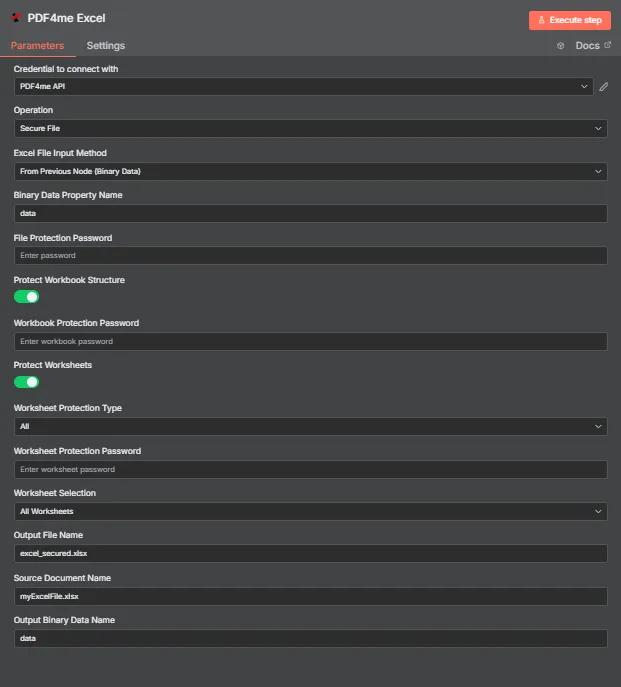Open the Credential to connect with dropdown

(304, 86)
